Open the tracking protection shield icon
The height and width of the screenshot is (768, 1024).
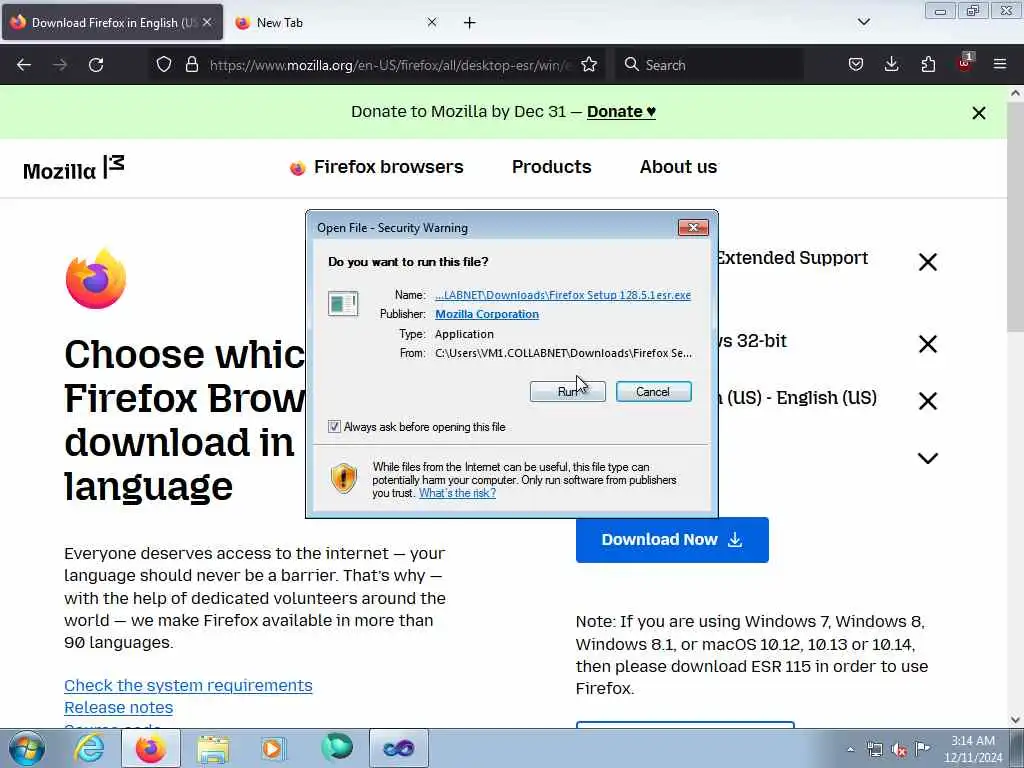[164, 65]
